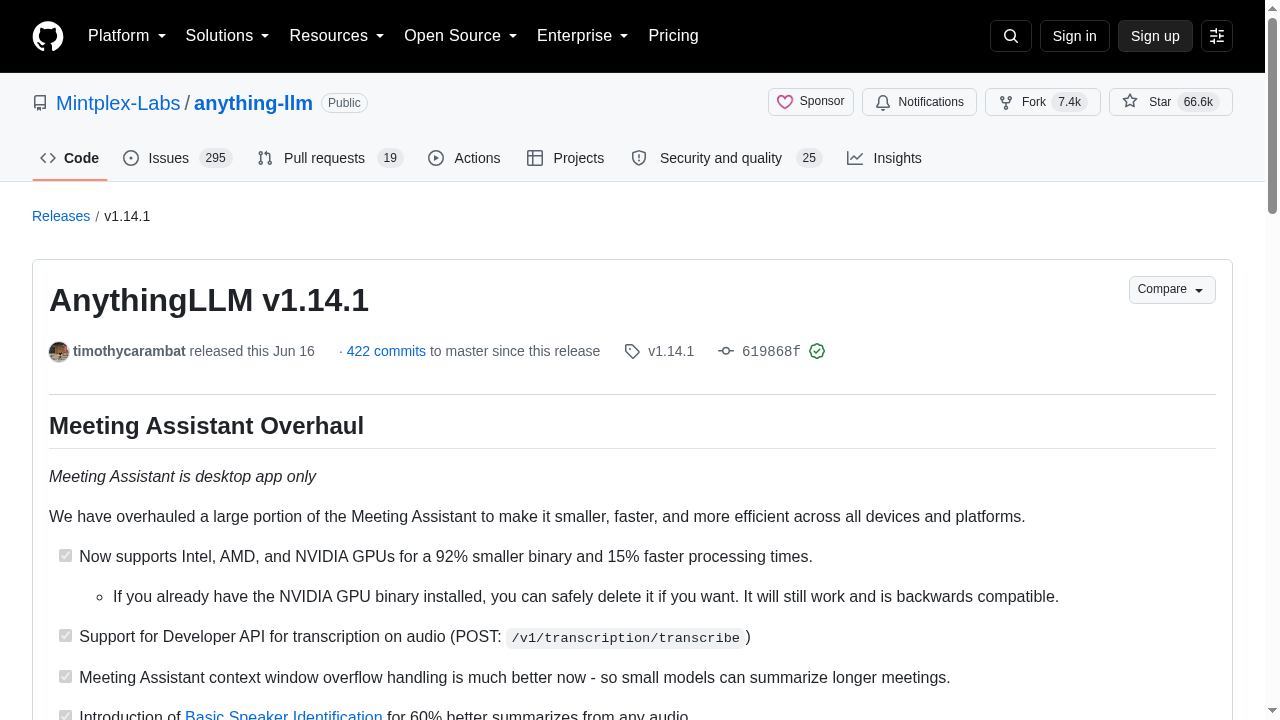Click the tag icon beside v1.14.1
This screenshot has width=1280, height=720.
tap(632, 351)
